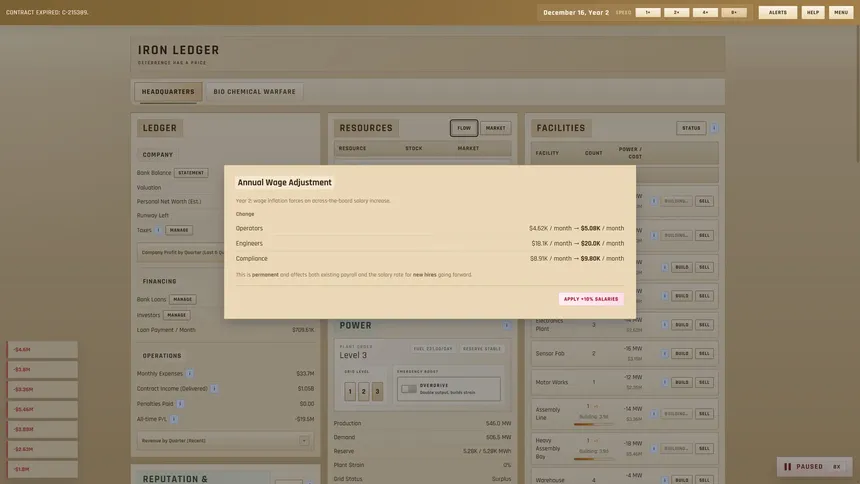Image resolution: width=860 pixels, height=484 pixels.
Task: Open the Alerts panel
Action: point(777,12)
